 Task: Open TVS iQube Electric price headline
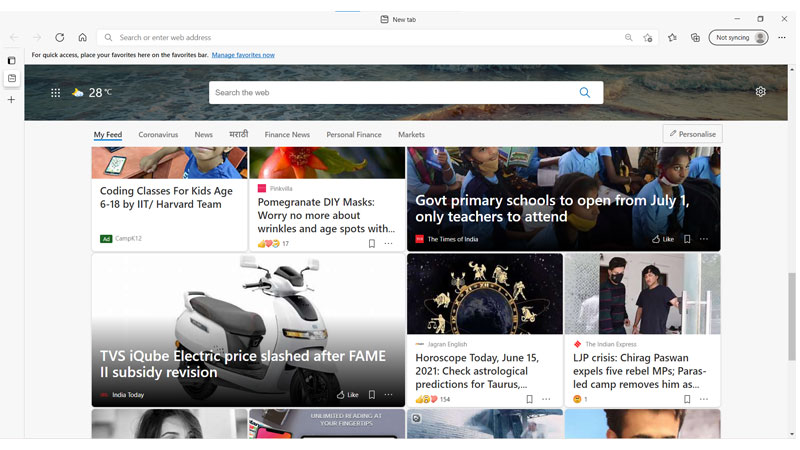[x=243, y=364]
